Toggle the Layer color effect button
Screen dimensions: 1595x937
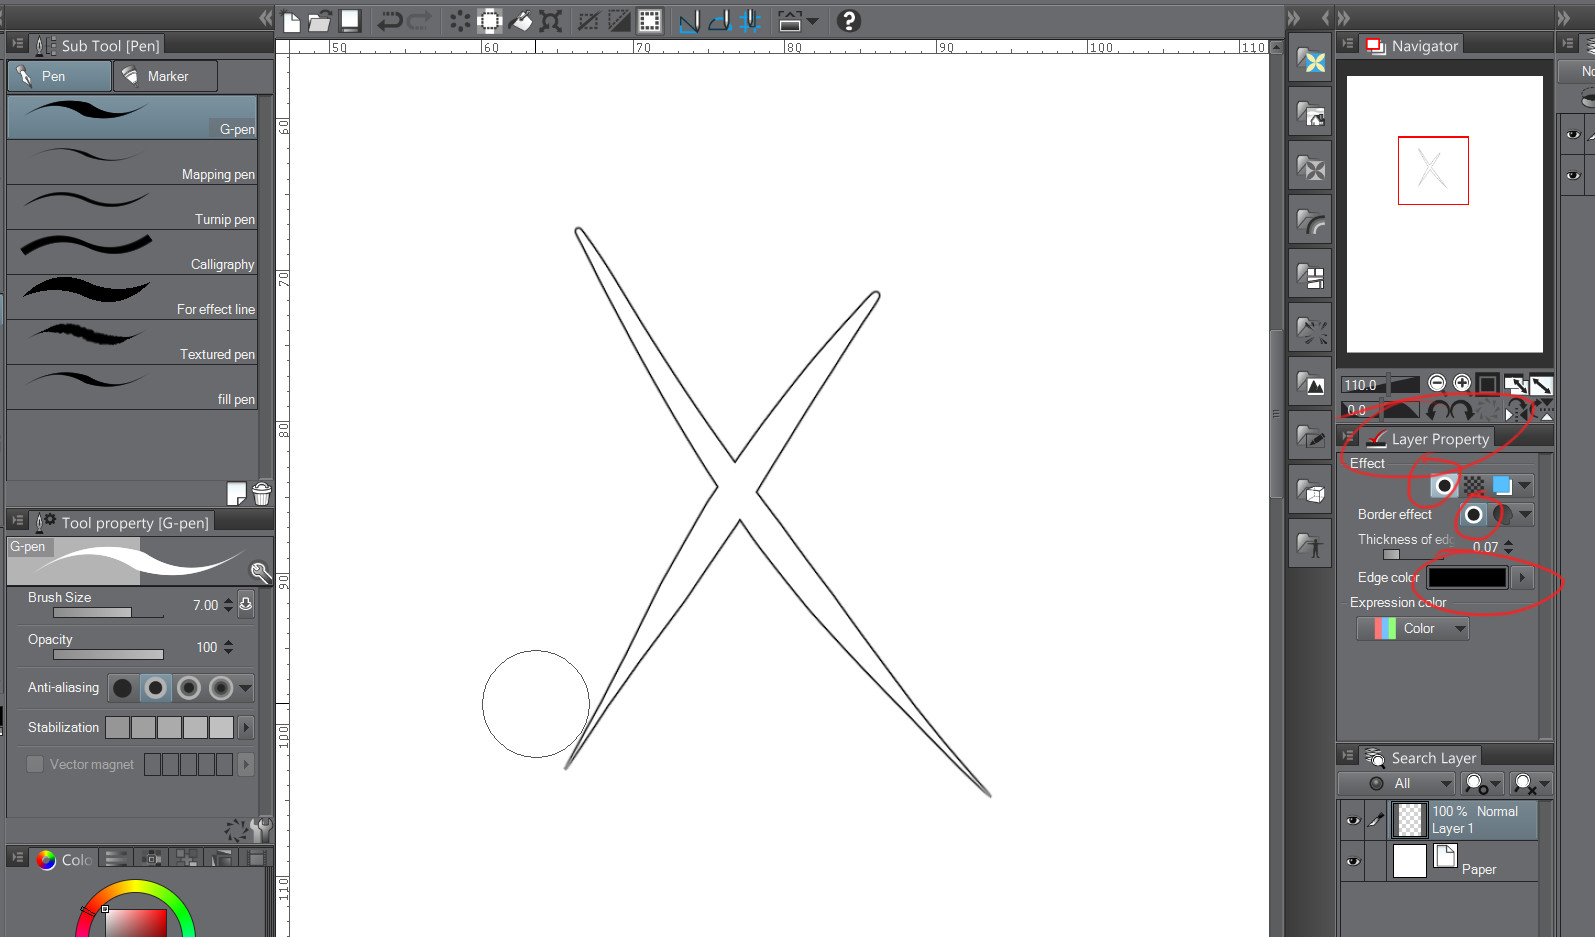(x=1502, y=486)
